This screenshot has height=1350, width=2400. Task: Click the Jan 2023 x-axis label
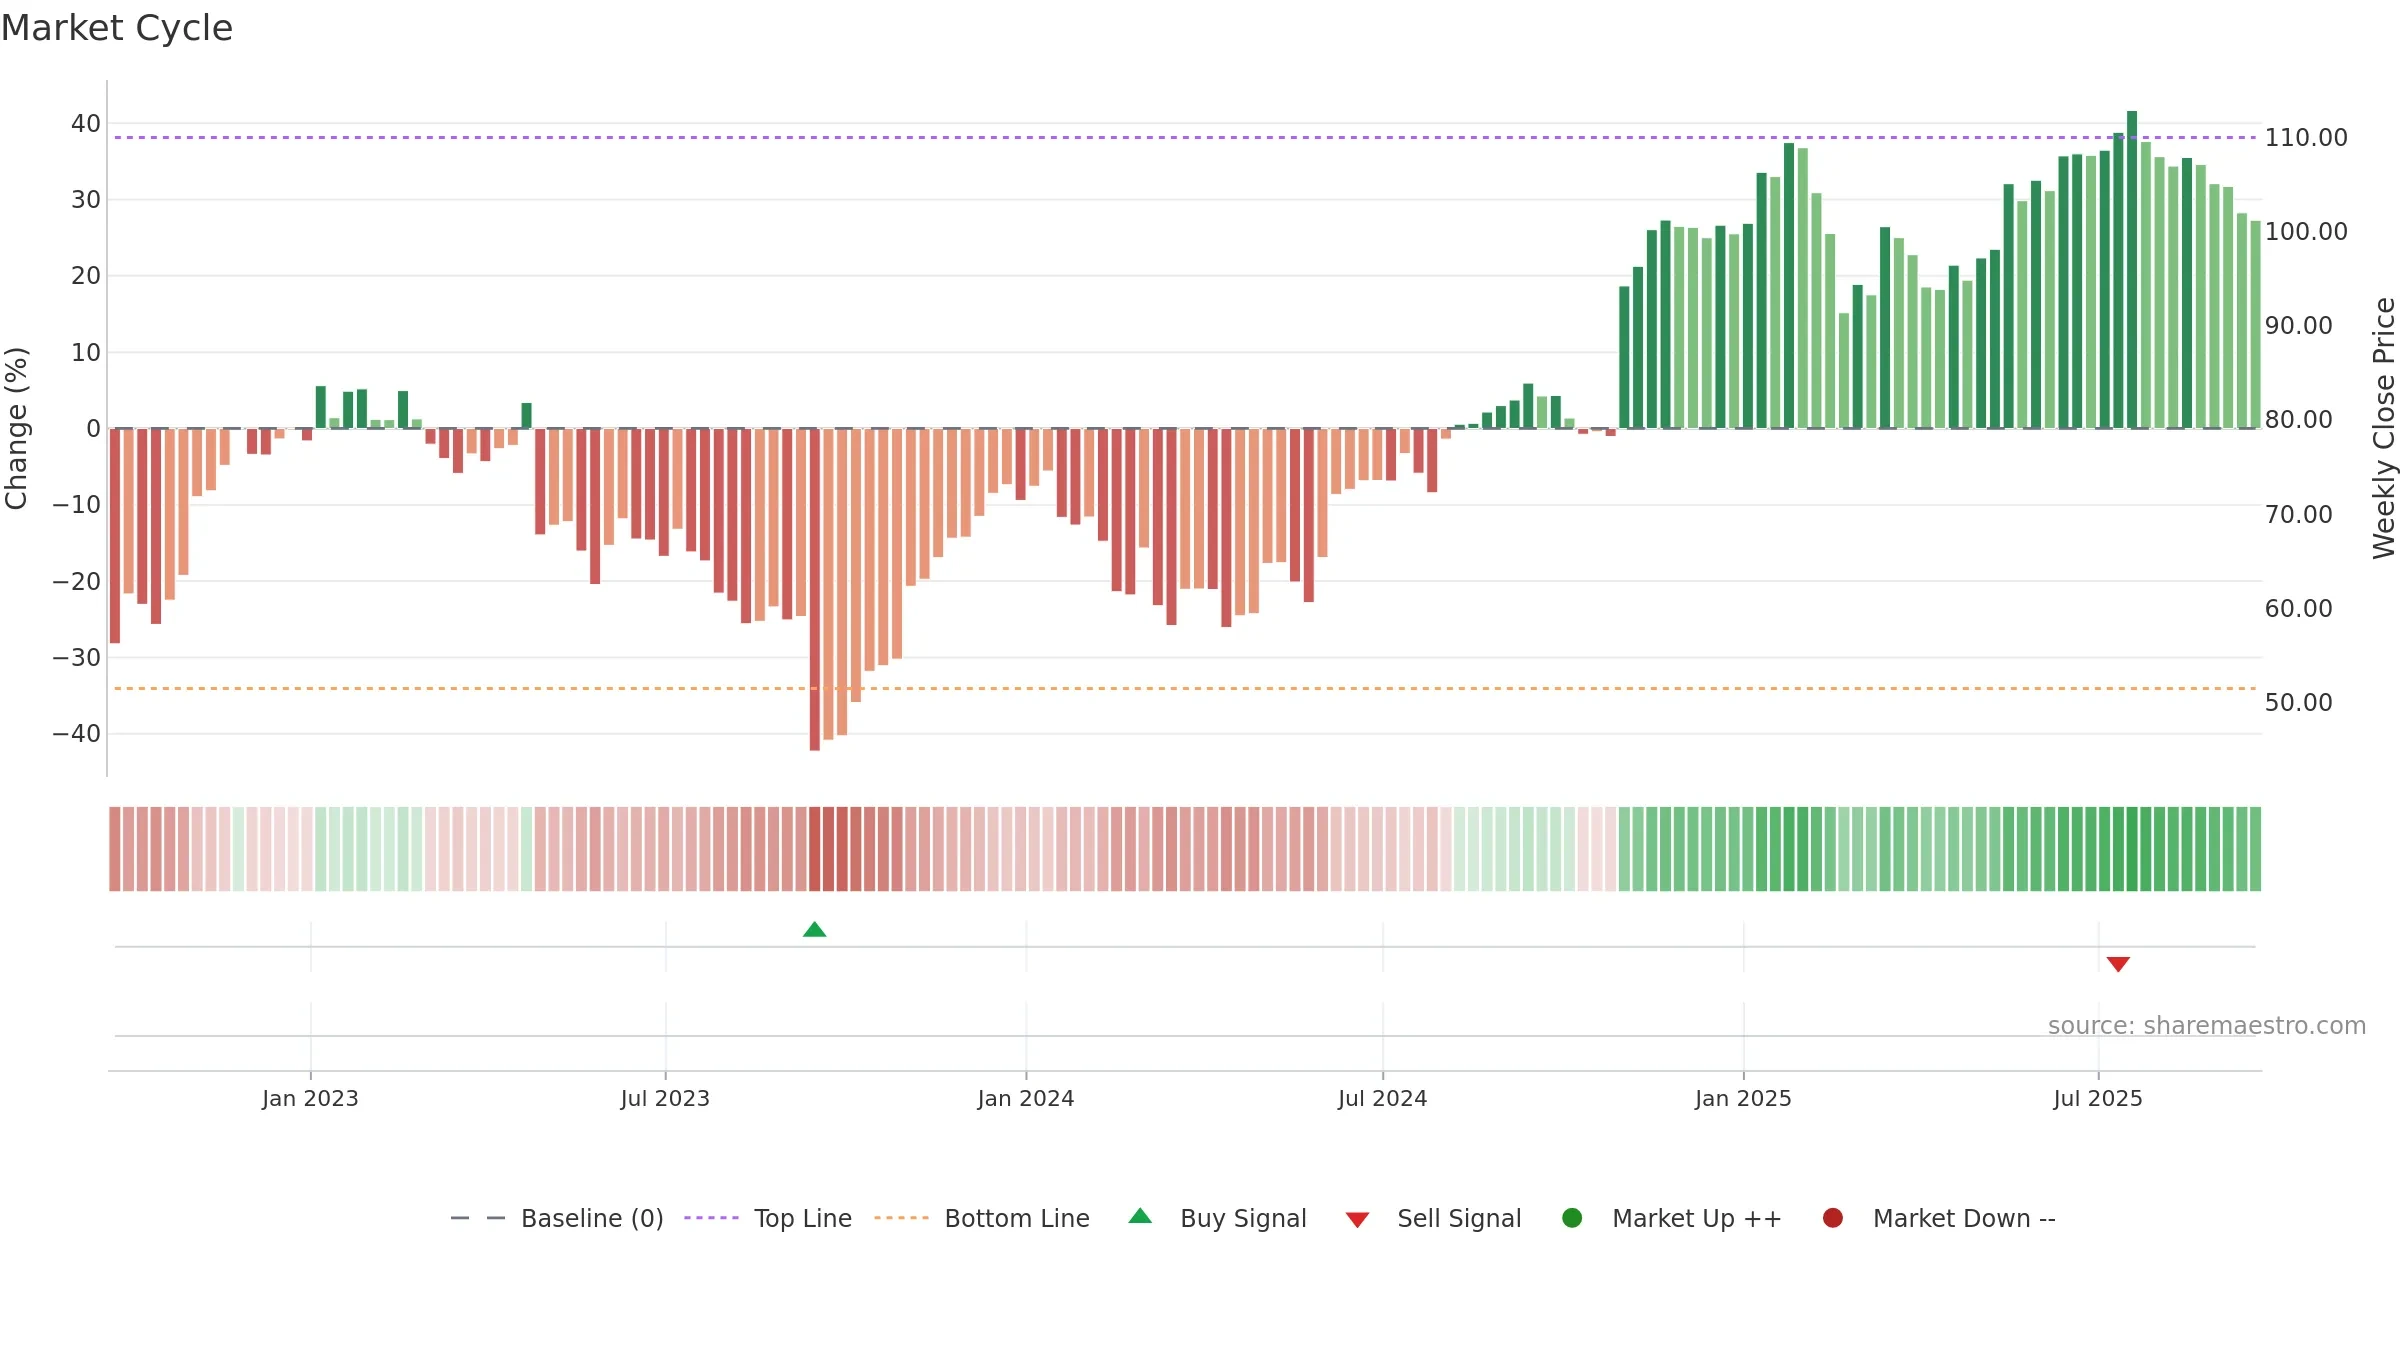tap(310, 1098)
